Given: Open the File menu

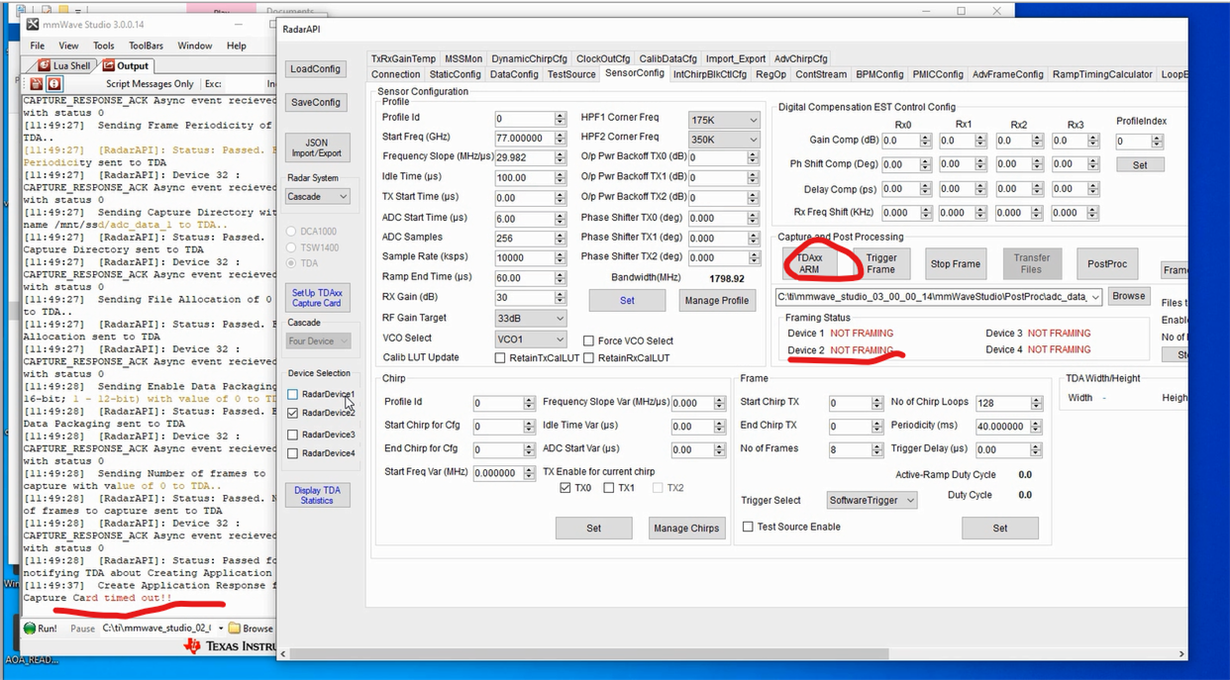Looking at the screenshot, I should click(x=37, y=45).
